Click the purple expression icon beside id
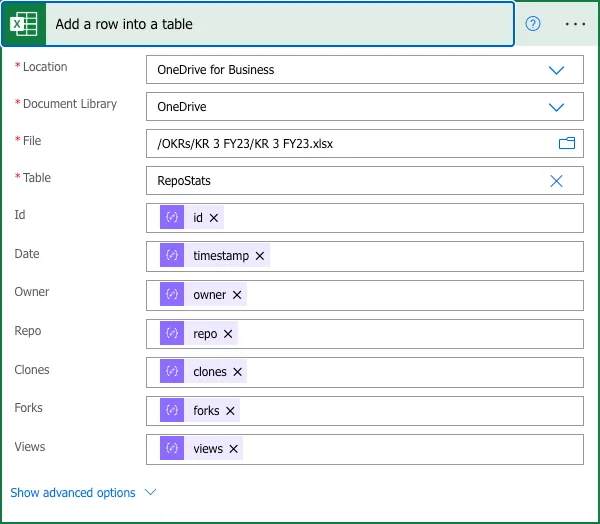This screenshot has width=600, height=524. [172, 217]
